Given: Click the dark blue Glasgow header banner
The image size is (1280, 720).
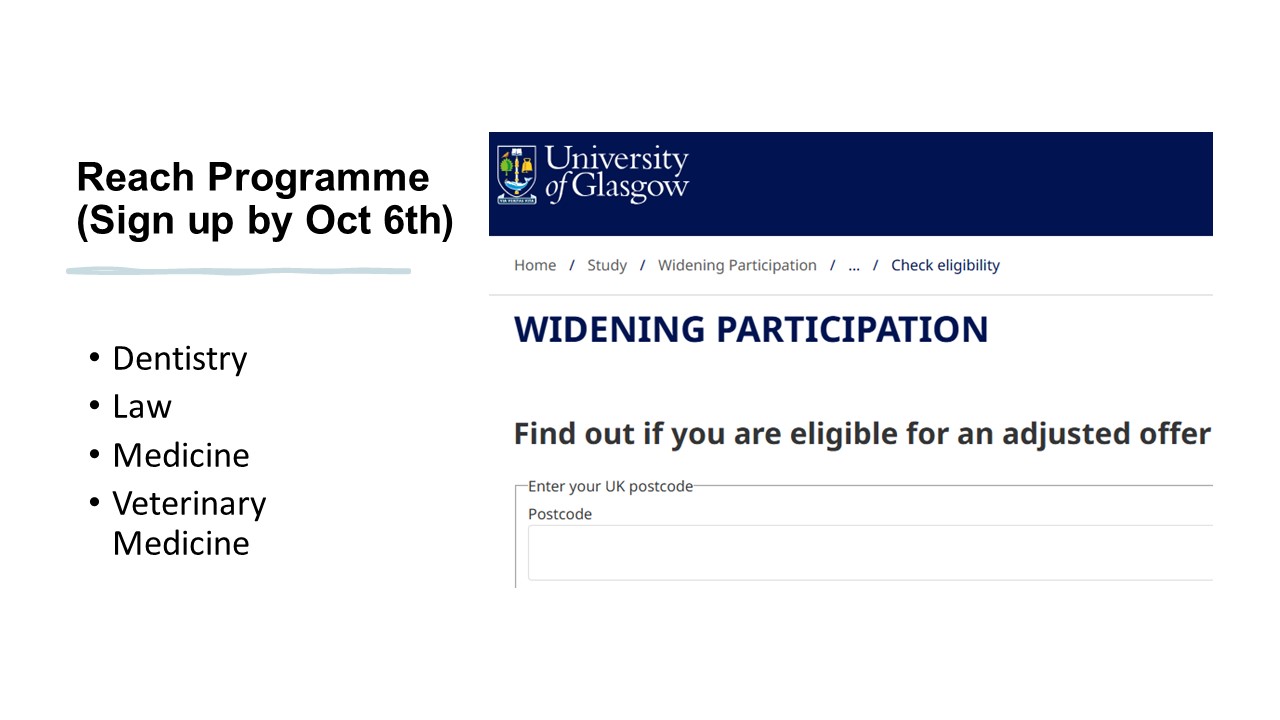Looking at the screenshot, I should pos(851,184).
